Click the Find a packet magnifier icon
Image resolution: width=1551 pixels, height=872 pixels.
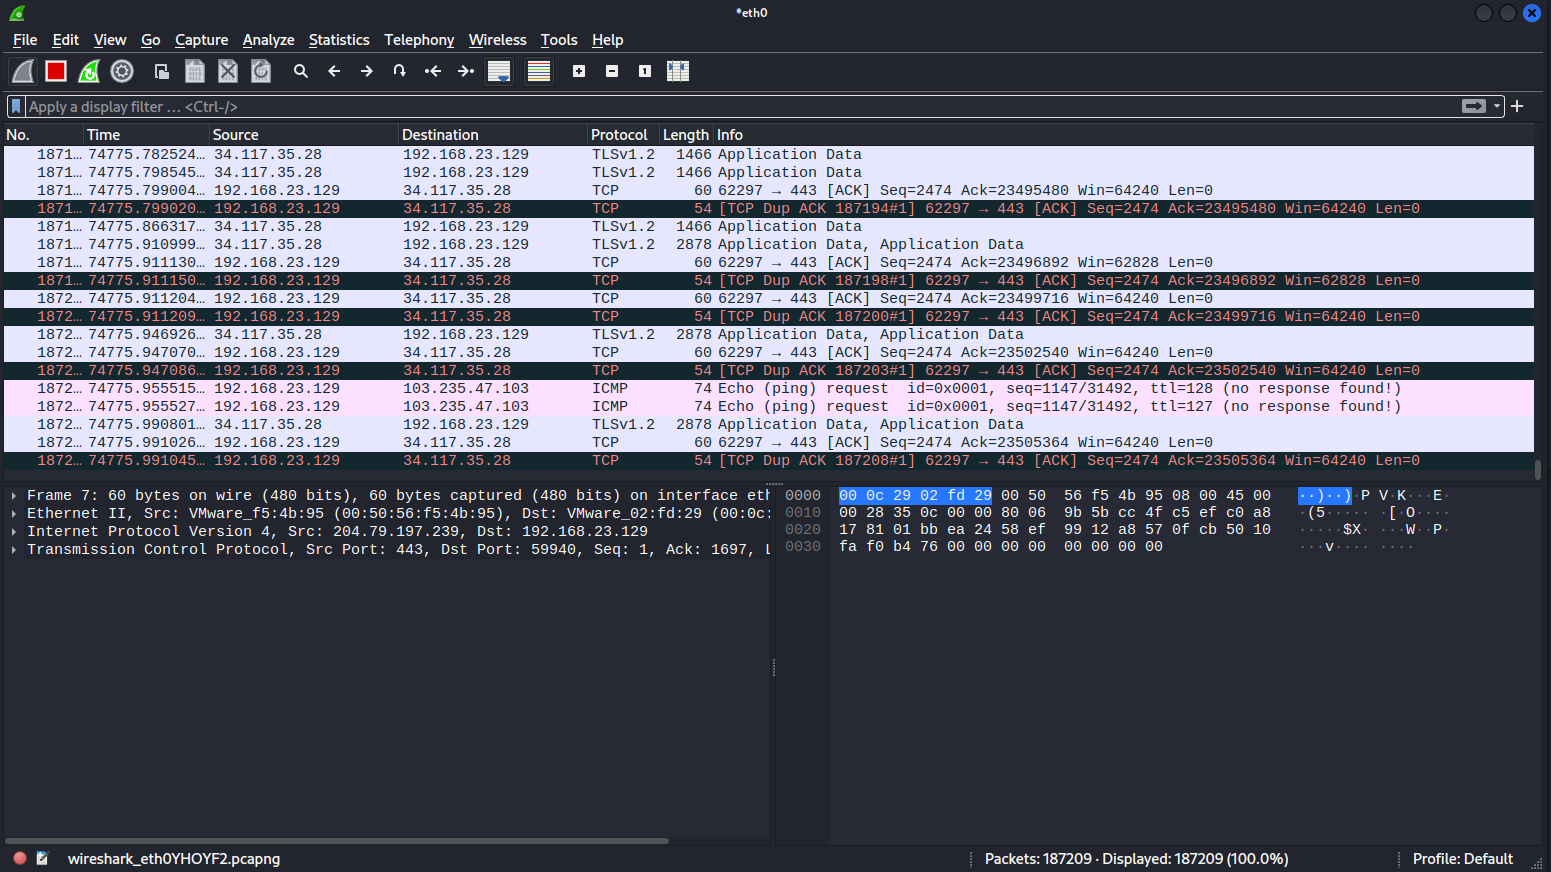click(x=300, y=71)
